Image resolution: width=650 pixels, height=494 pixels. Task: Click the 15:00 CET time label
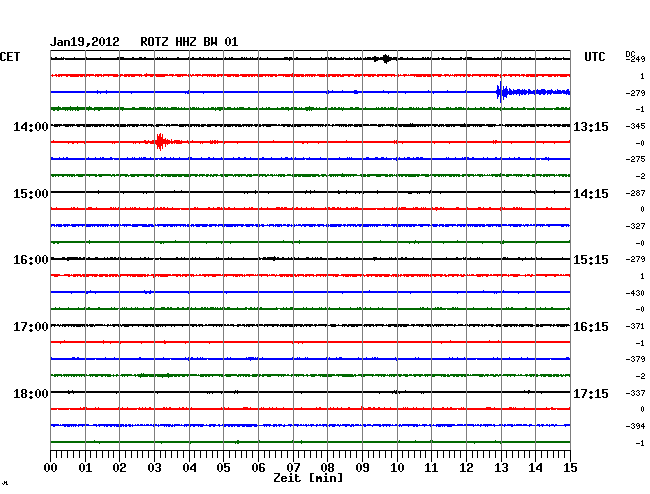31,194
